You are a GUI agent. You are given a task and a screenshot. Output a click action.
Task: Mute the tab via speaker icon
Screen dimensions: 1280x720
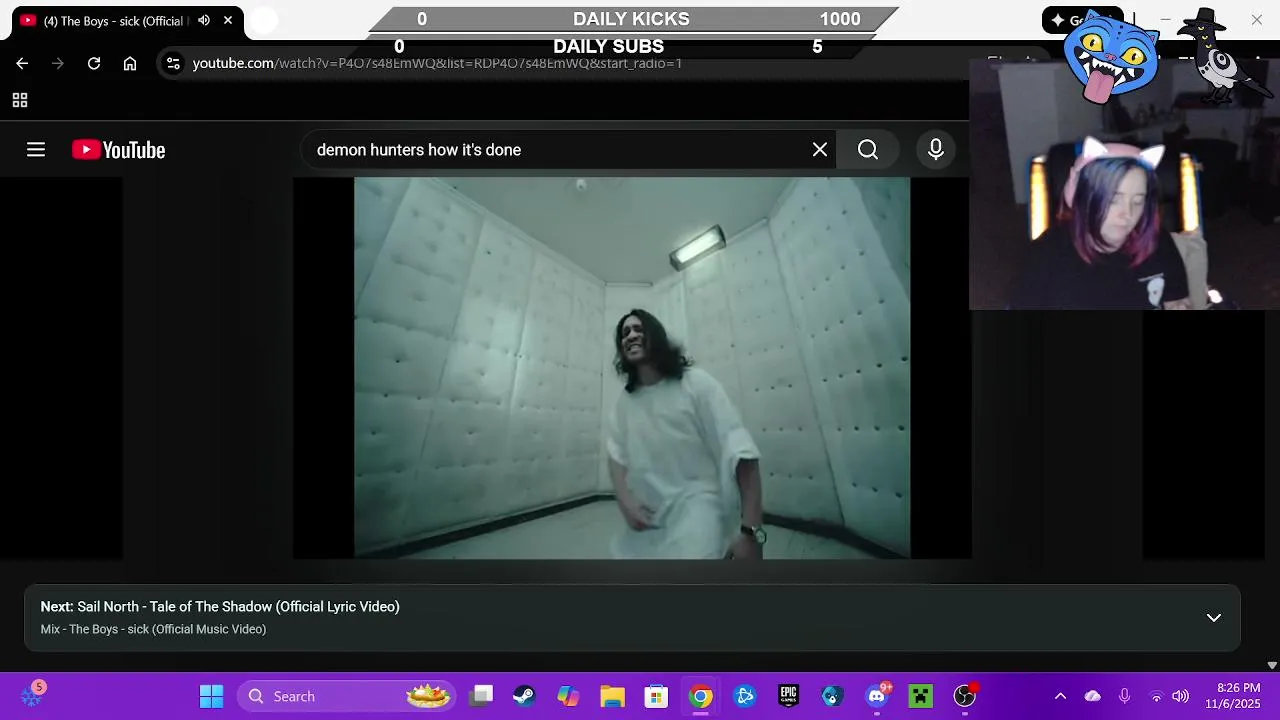pyautogui.click(x=204, y=20)
